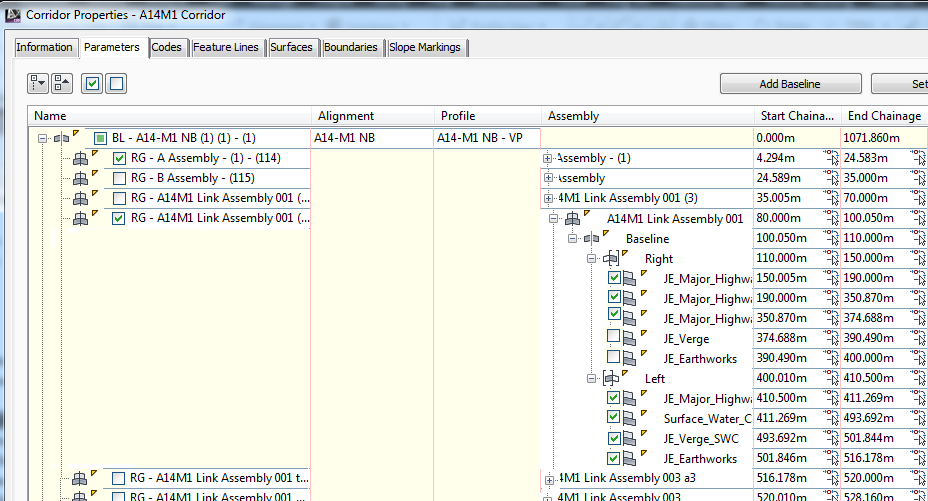Expand the B Assembly row's assembly node

coord(548,178)
